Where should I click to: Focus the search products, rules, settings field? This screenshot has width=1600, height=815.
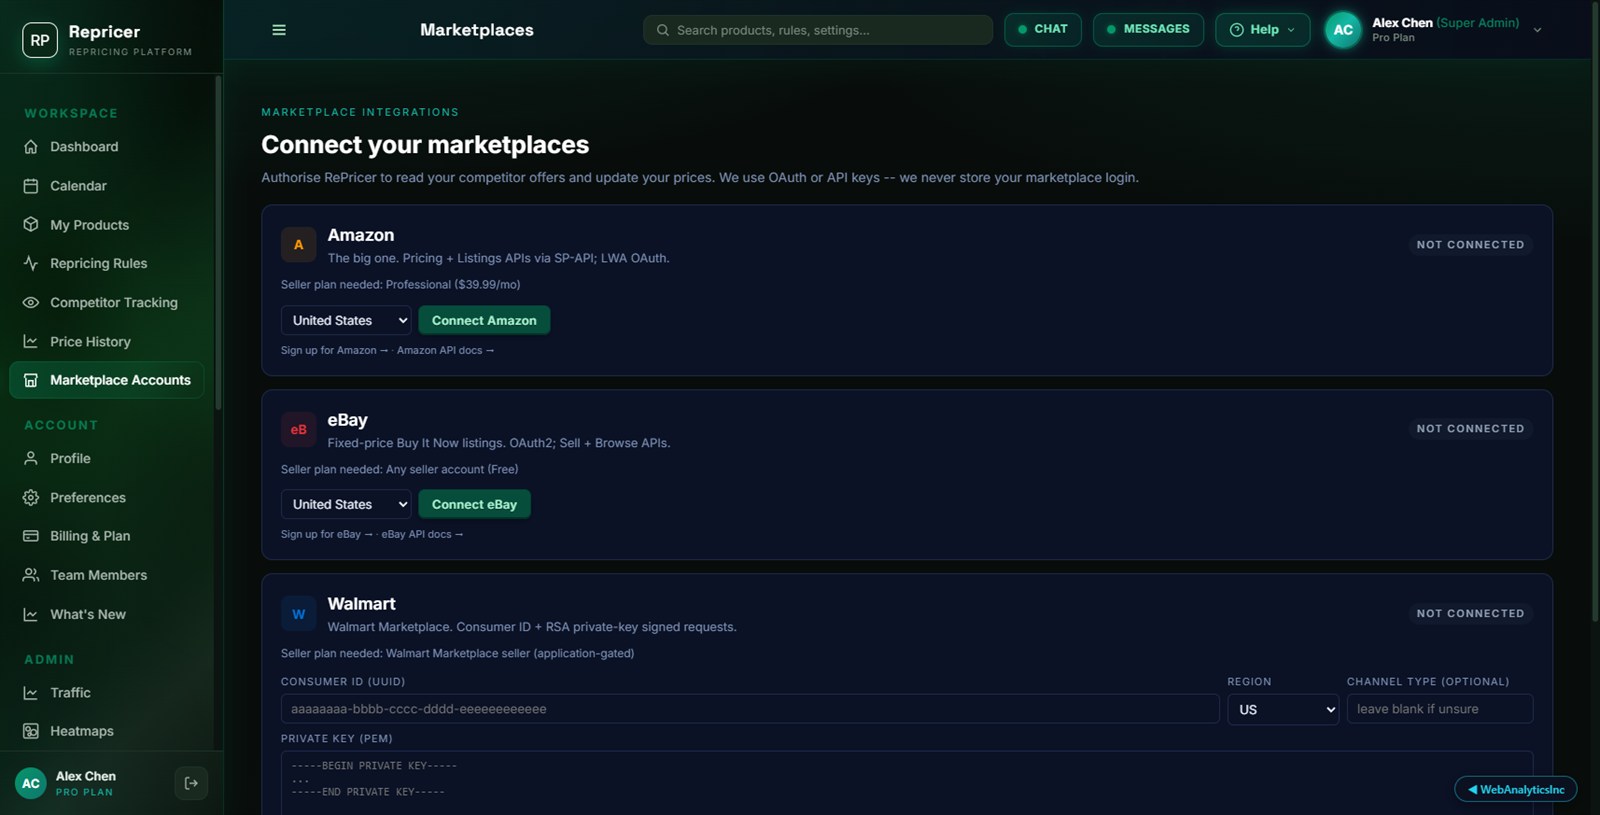click(818, 30)
